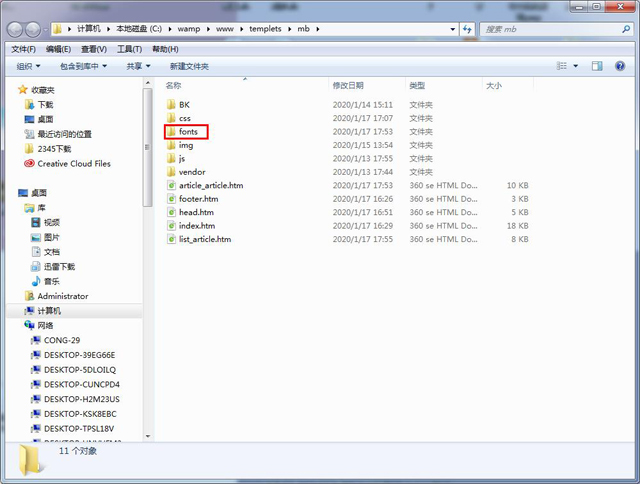Open DESKTOP-TPSL18V network computer
Image resolution: width=640 pixels, height=484 pixels.
[73, 428]
